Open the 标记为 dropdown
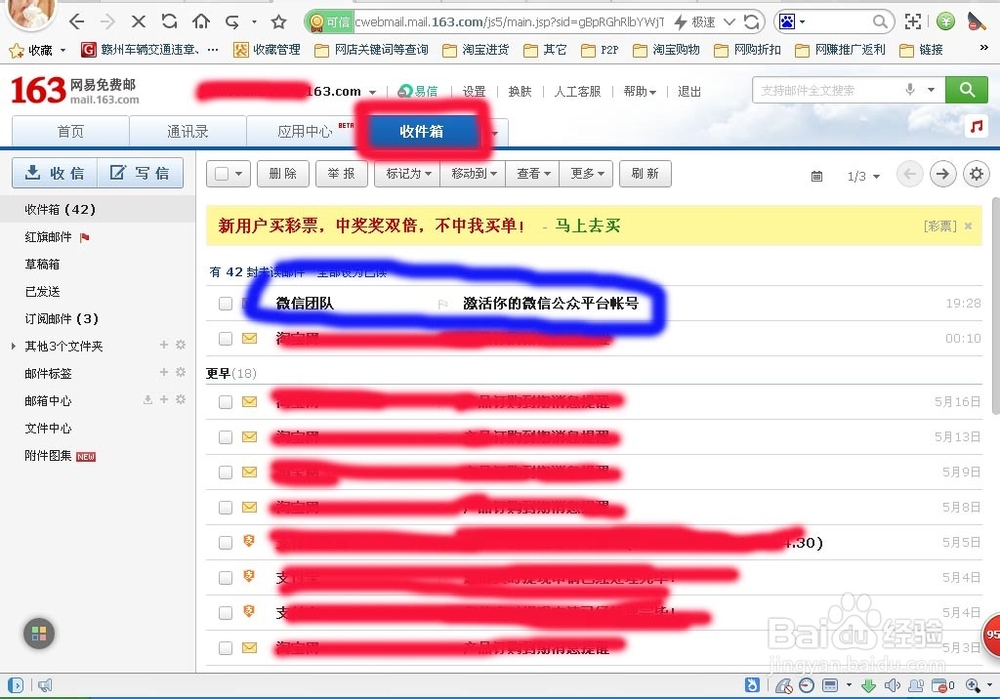This screenshot has height=699, width=1000. pyautogui.click(x=408, y=173)
